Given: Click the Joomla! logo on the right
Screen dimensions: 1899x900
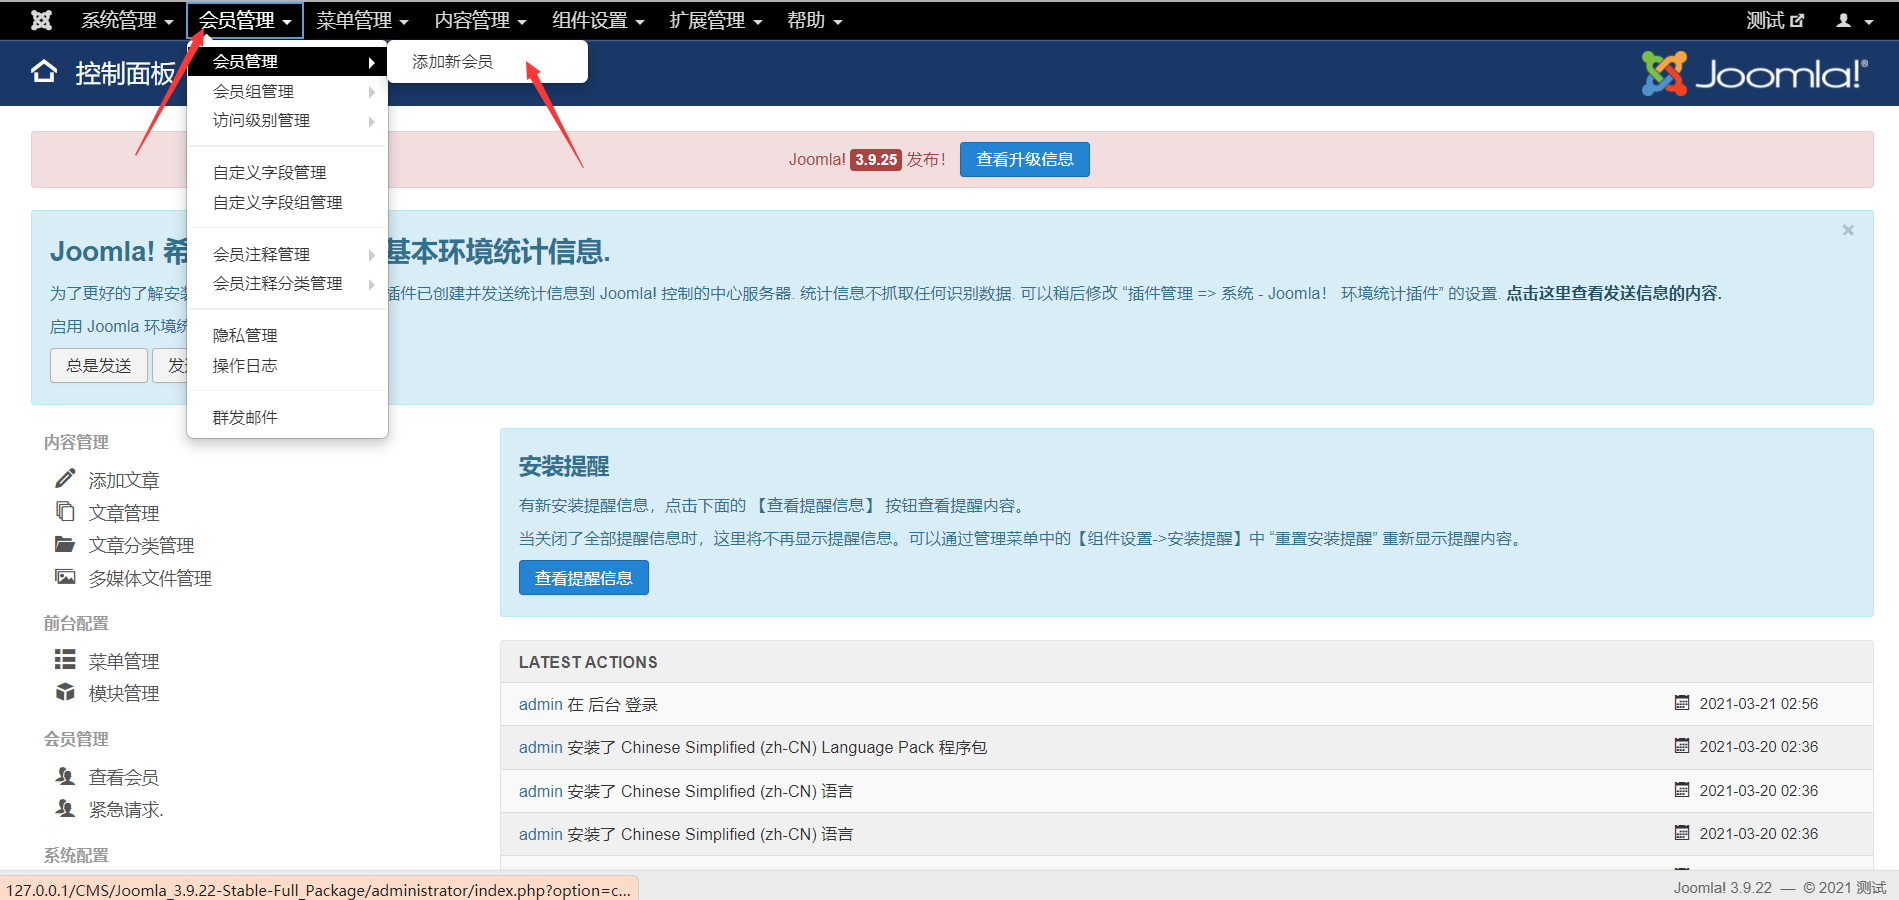Looking at the screenshot, I should pos(1755,72).
